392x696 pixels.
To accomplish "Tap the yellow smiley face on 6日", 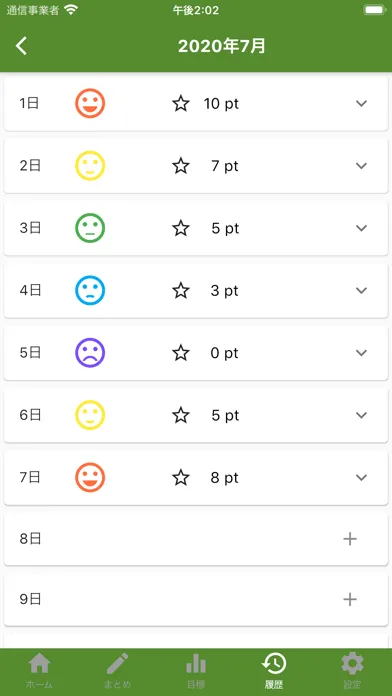I will (90, 415).
